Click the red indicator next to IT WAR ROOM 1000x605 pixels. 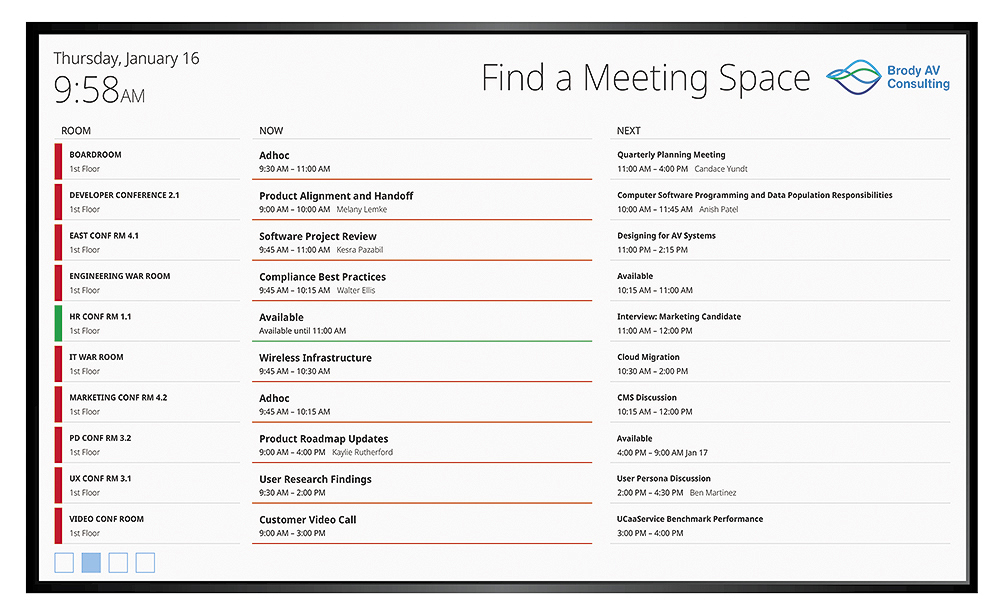click(58, 363)
